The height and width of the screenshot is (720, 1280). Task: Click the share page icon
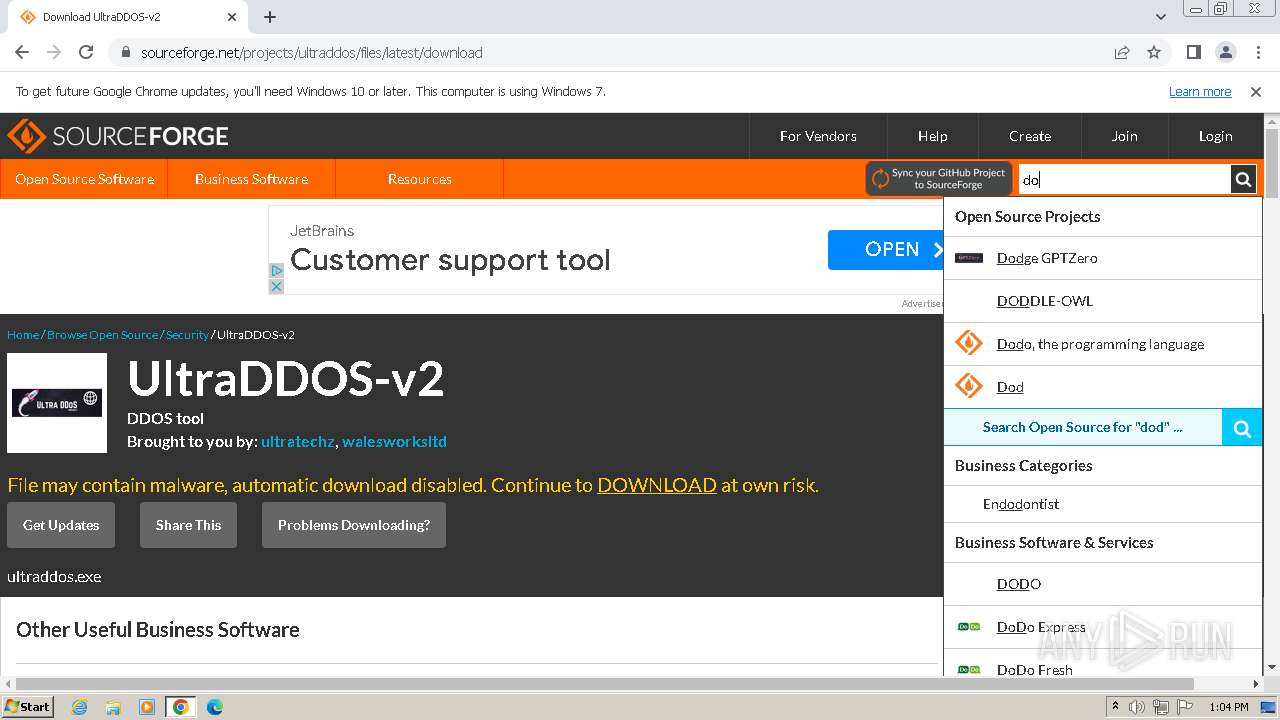(x=1122, y=52)
